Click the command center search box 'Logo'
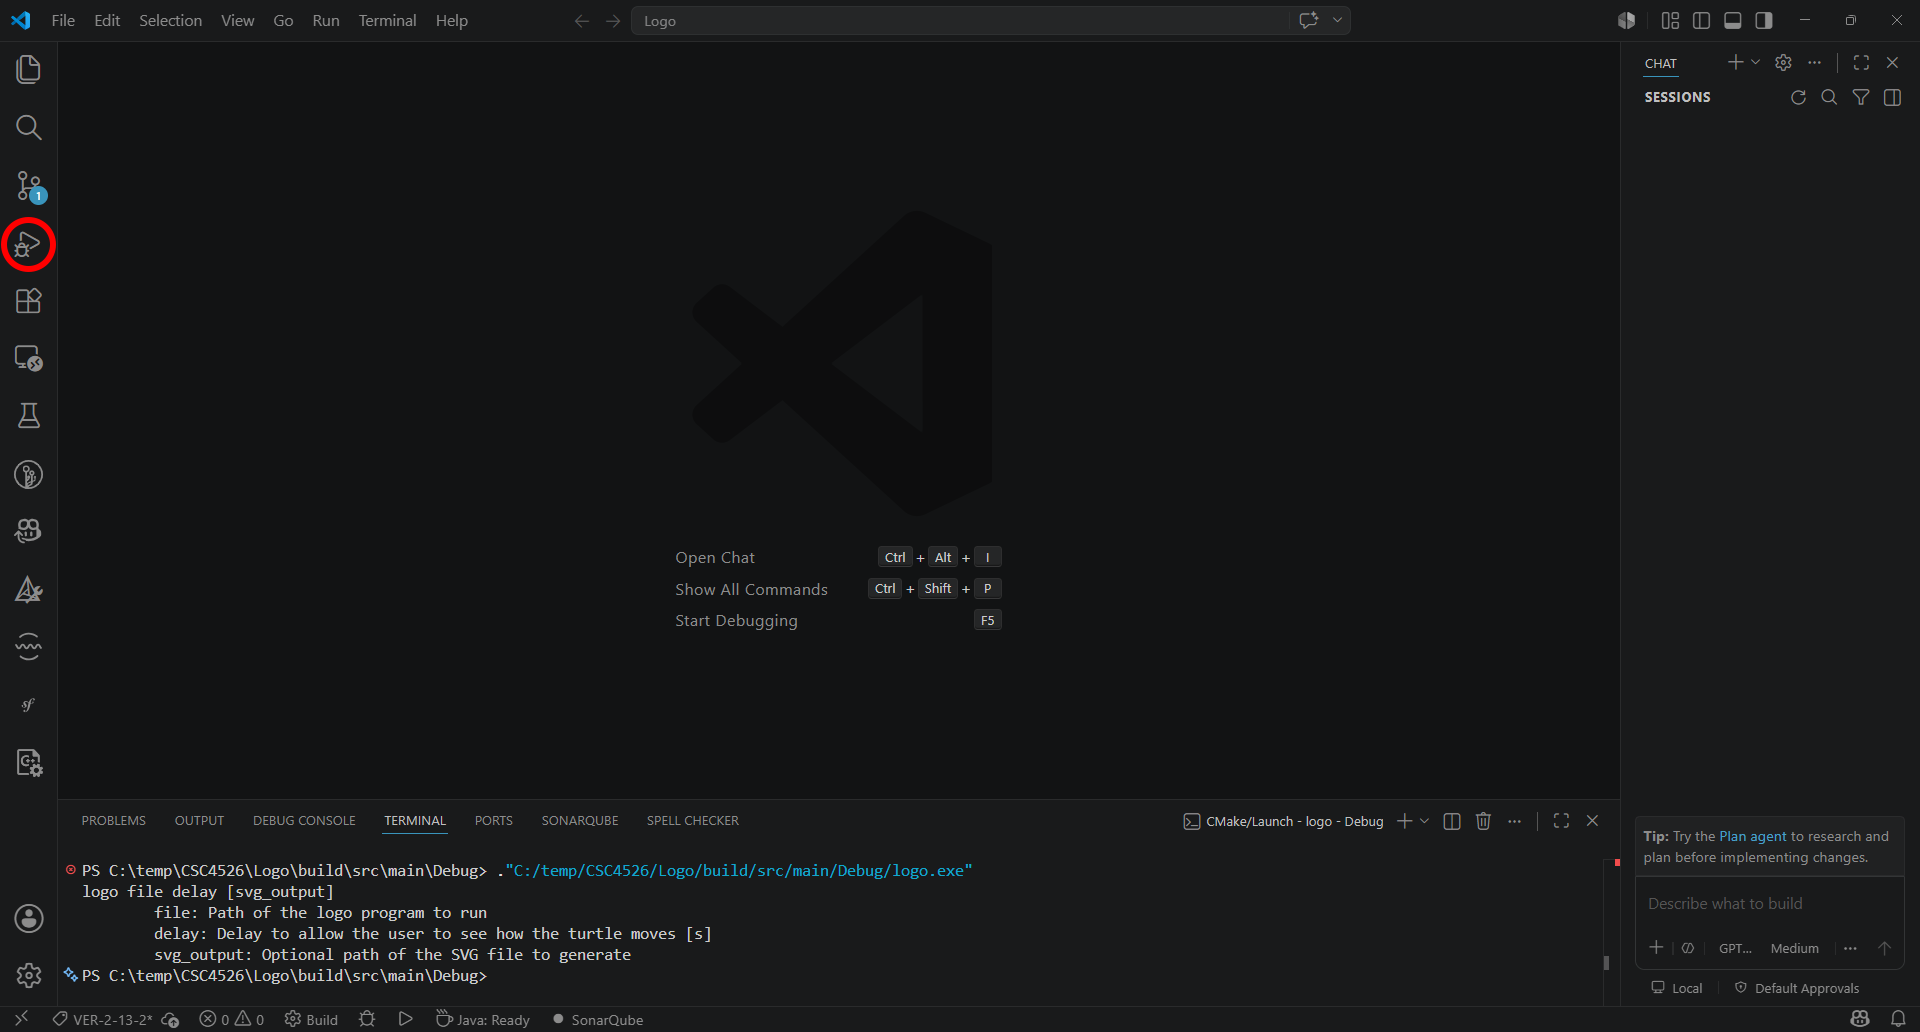 coord(960,20)
